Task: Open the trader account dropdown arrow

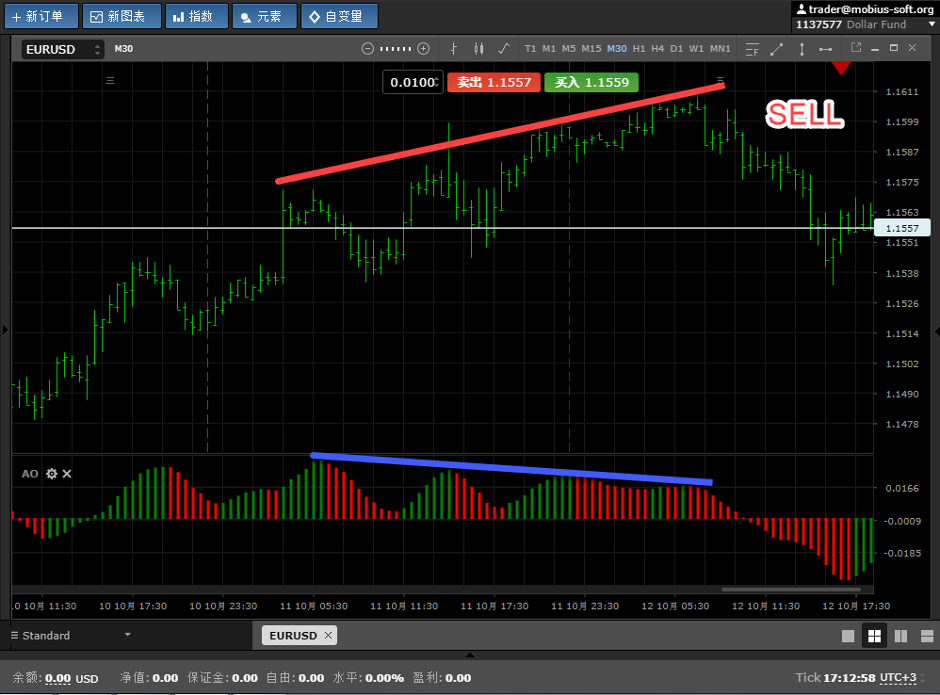Action: [932, 25]
